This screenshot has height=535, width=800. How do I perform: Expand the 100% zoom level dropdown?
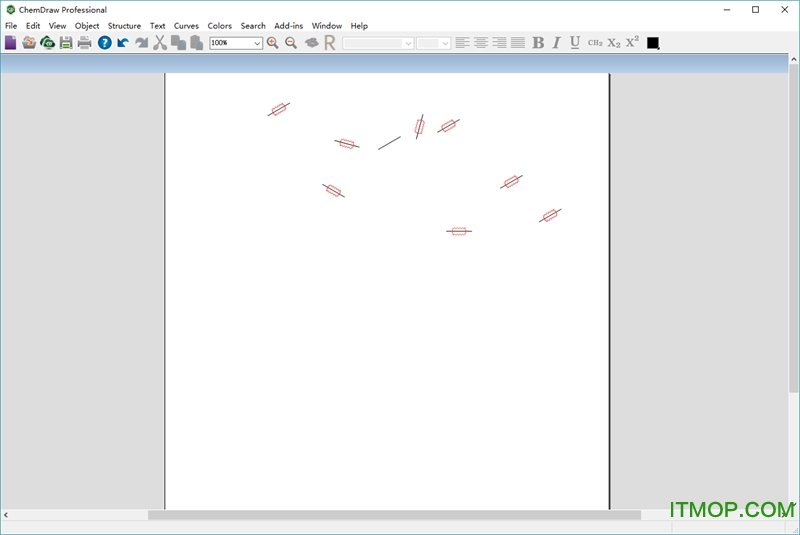[257, 43]
